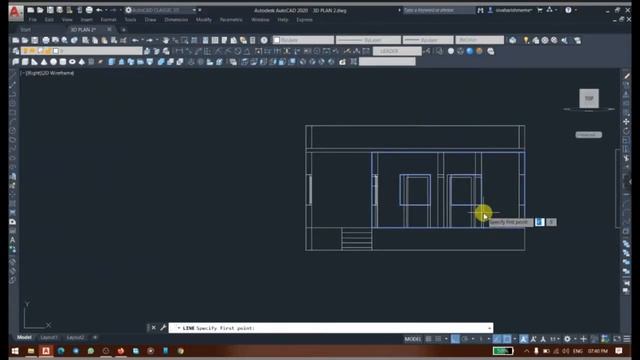
Task: Open Layer Properties Manager icon
Action: [x=16, y=51]
